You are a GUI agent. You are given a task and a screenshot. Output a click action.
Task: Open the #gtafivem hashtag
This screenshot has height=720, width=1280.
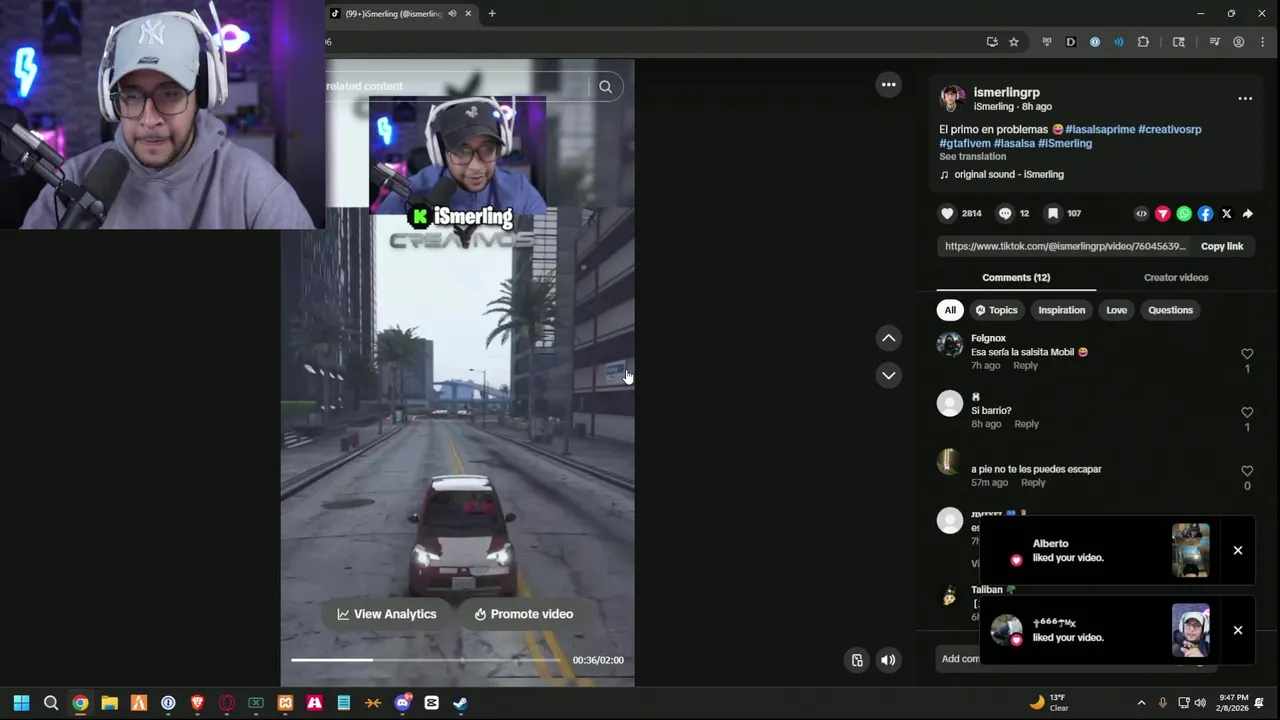[x=964, y=143]
